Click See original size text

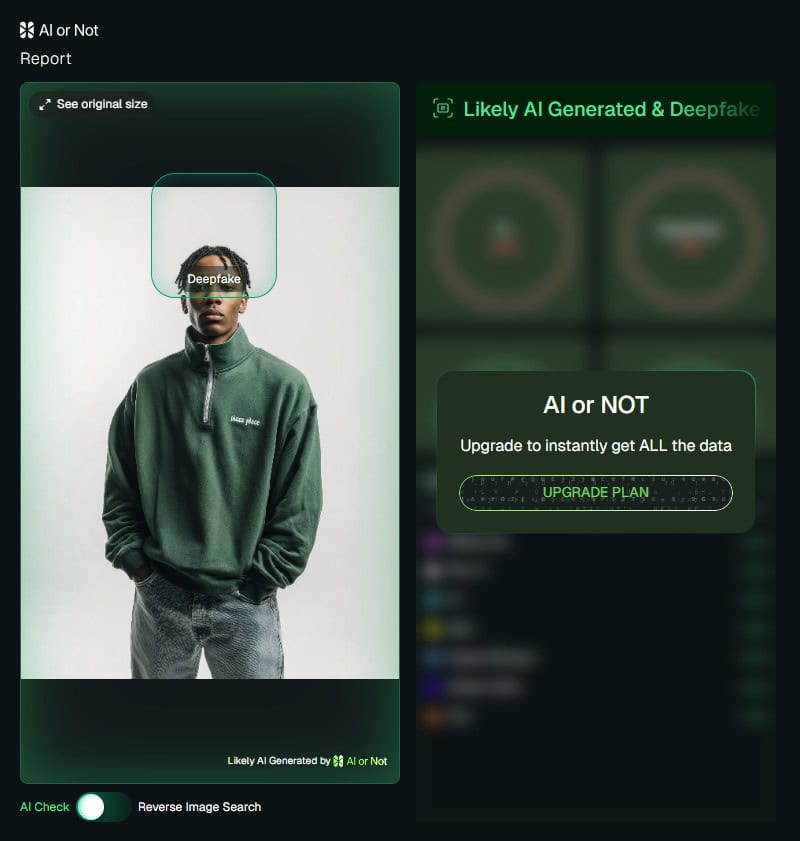point(102,104)
